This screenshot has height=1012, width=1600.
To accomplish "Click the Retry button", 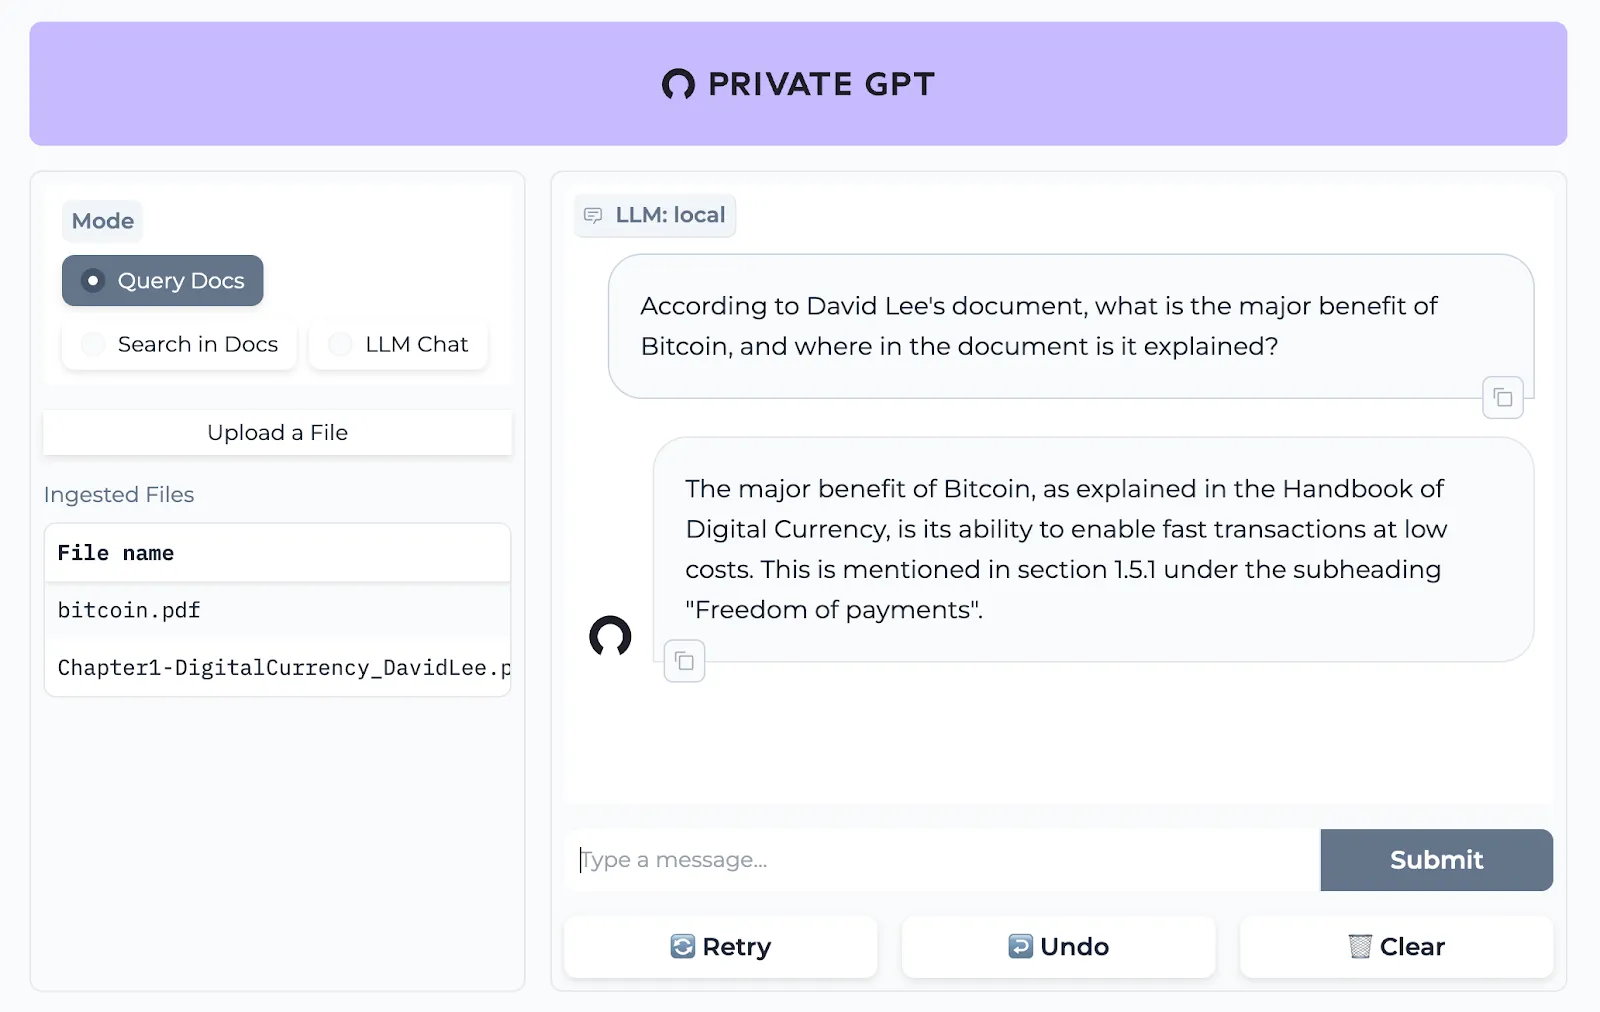I will (x=720, y=946).
